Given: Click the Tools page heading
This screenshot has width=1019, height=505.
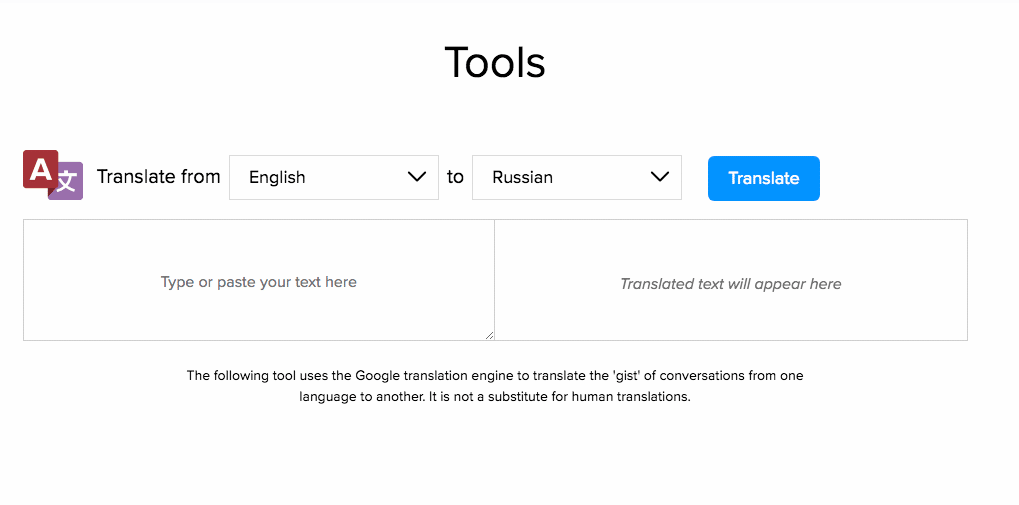Looking at the screenshot, I should [494, 62].
